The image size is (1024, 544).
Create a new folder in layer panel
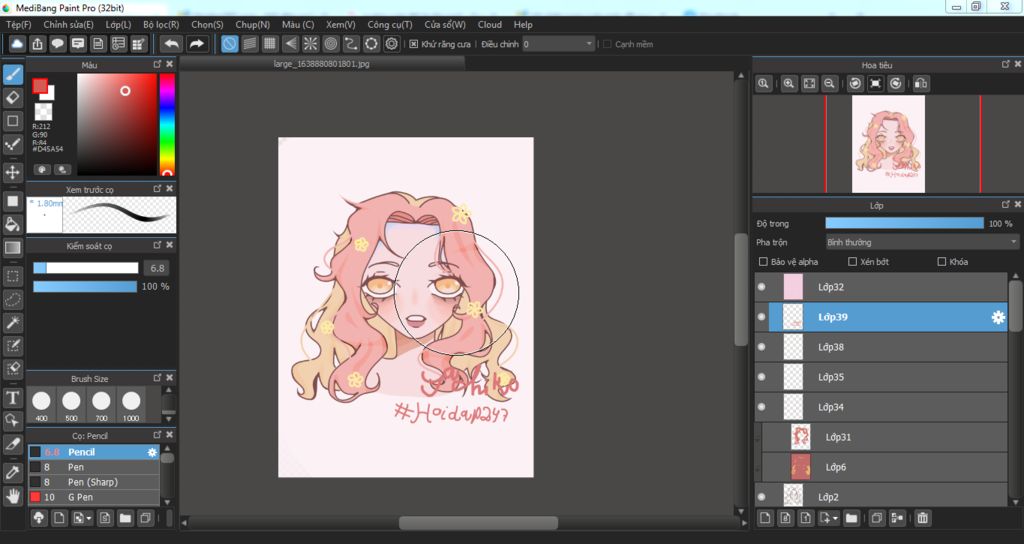click(x=851, y=518)
